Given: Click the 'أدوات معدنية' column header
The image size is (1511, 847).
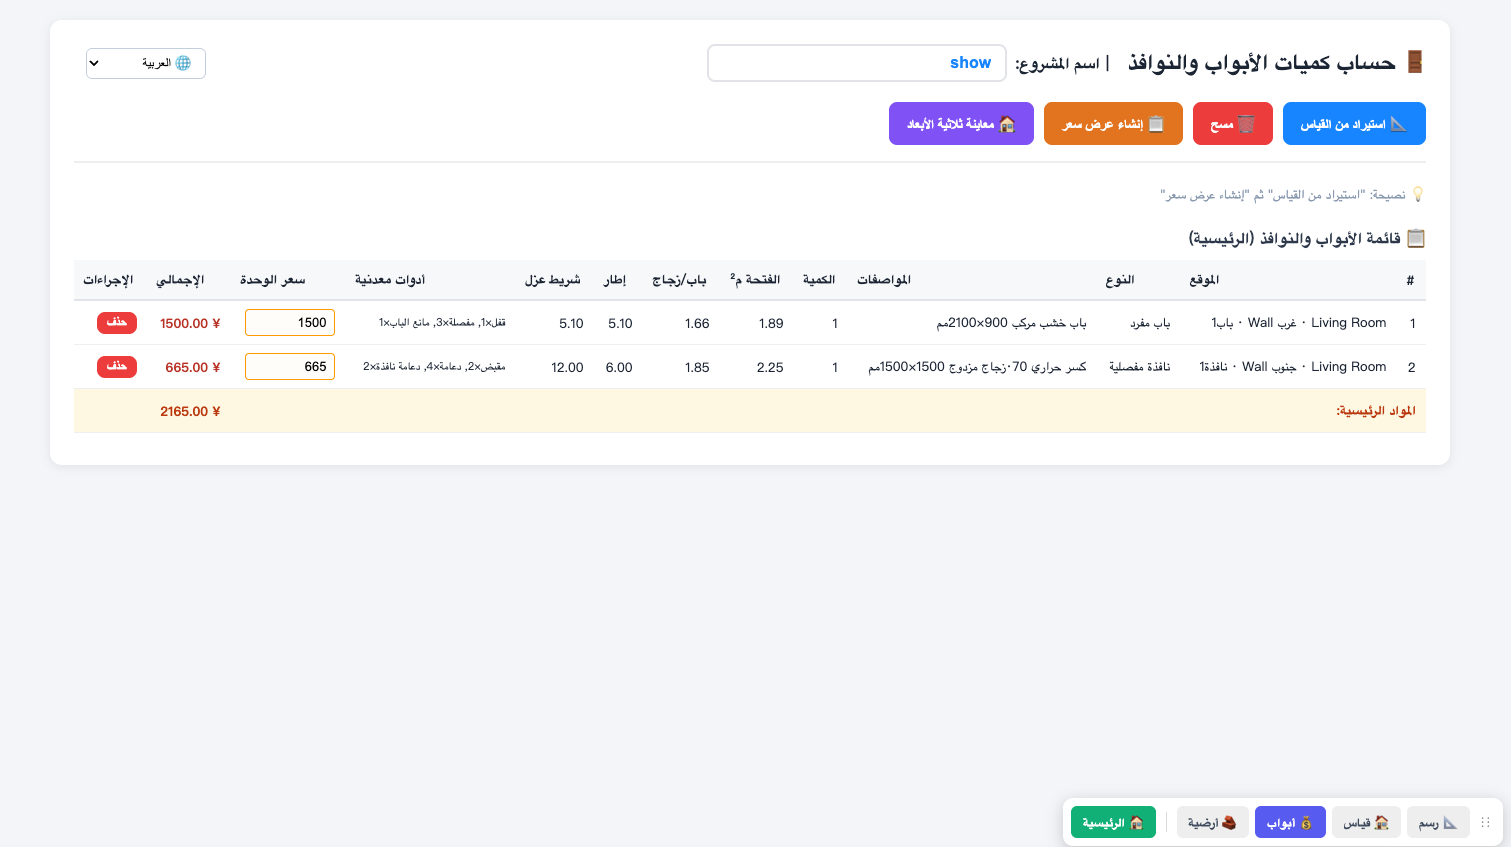Looking at the screenshot, I should click(390, 280).
